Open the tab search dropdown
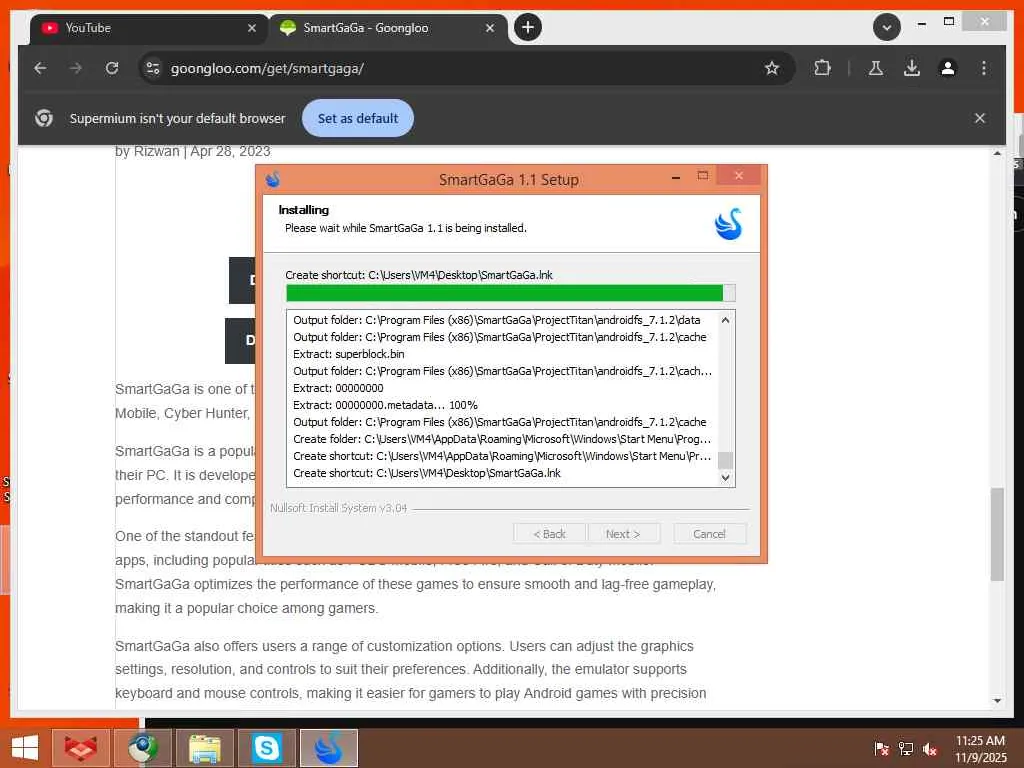Image resolution: width=1024 pixels, height=768 pixels. pos(887,27)
